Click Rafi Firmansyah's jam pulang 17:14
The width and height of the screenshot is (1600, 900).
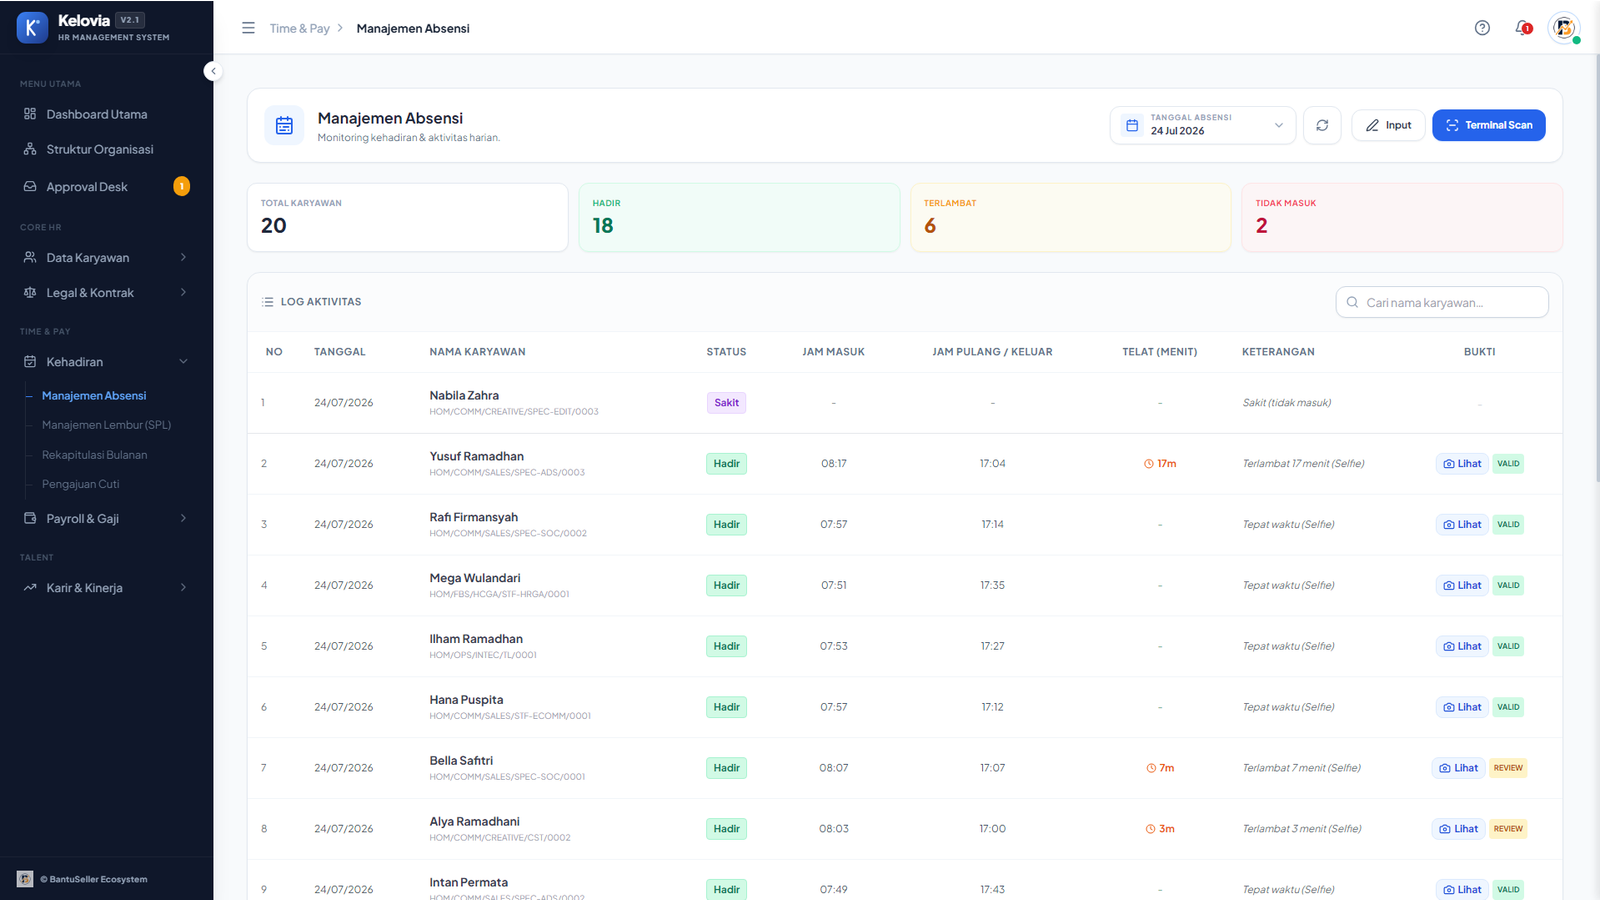click(992, 524)
